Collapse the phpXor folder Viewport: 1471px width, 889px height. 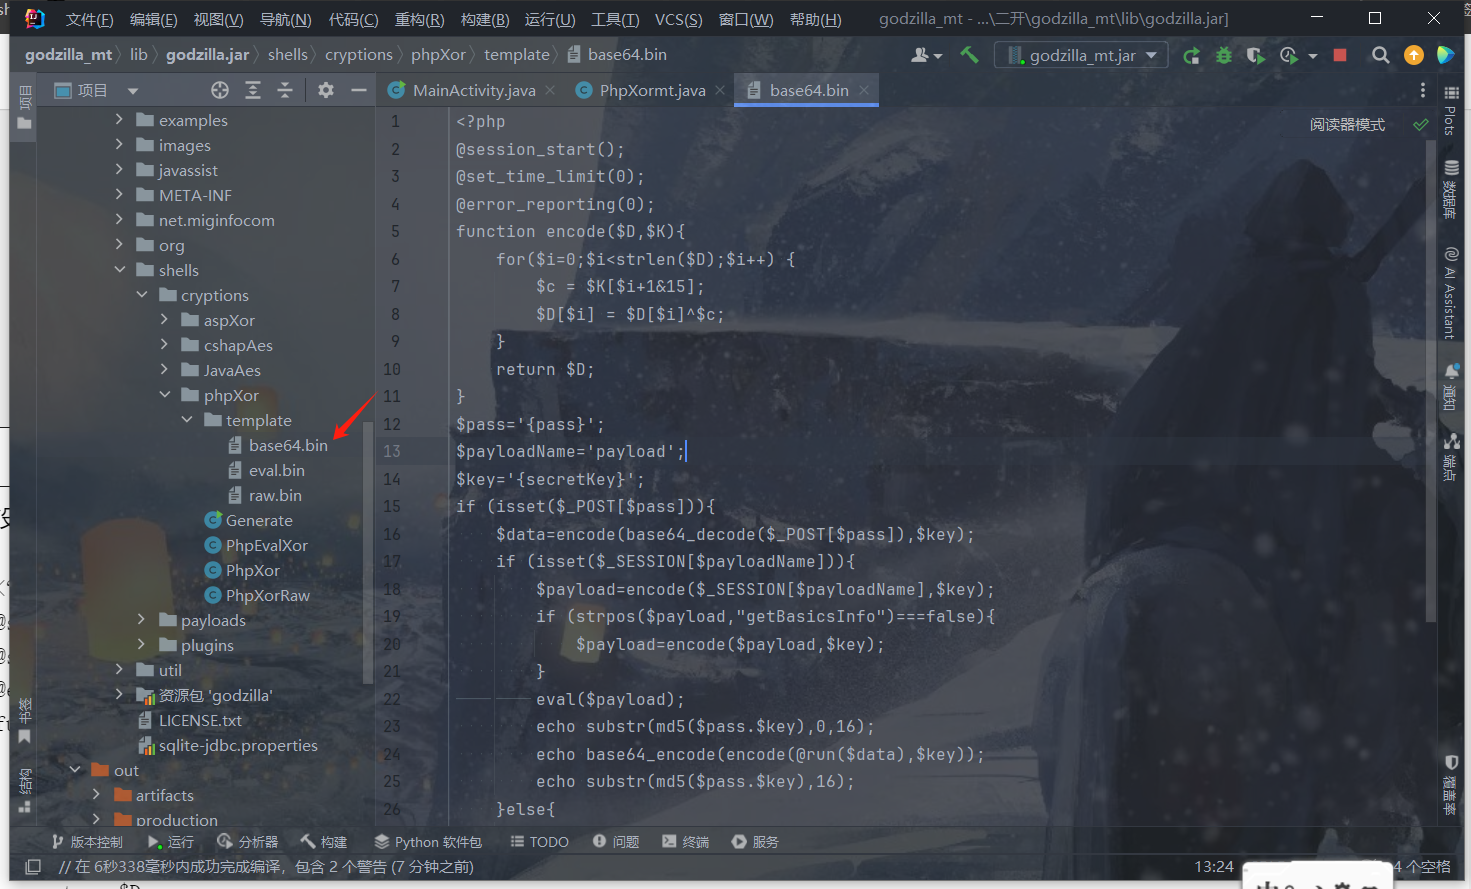coord(165,395)
